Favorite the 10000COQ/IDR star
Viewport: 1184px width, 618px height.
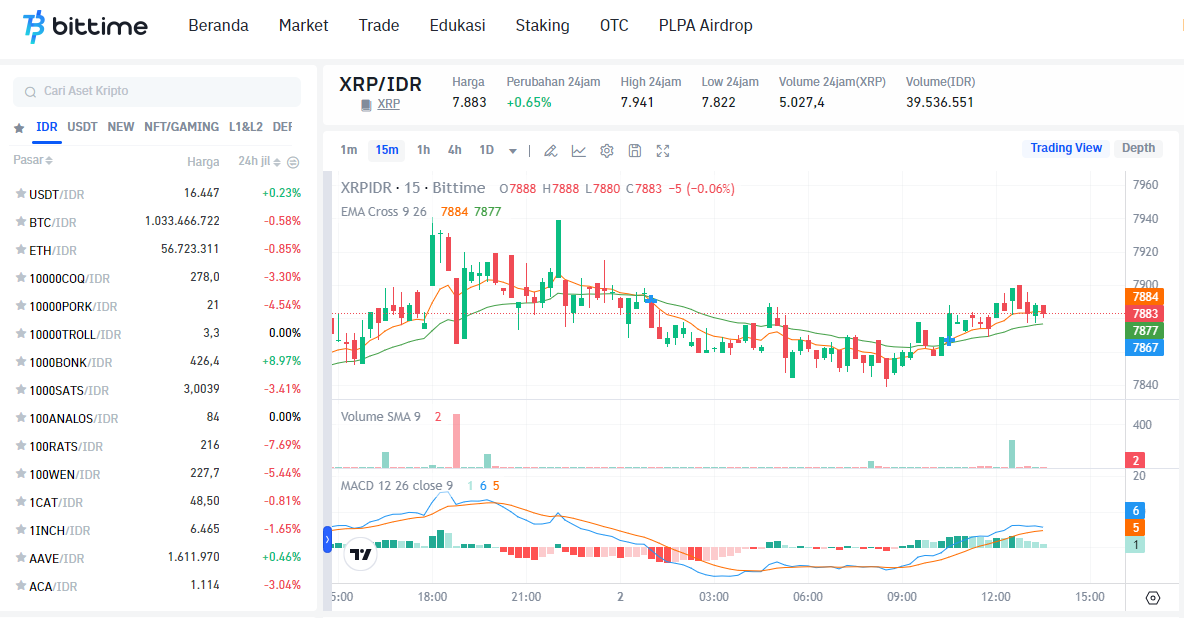(20, 277)
